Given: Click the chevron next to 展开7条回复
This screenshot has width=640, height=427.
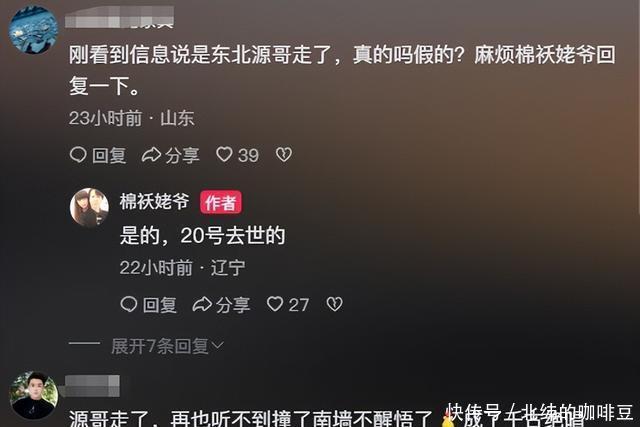Looking at the screenshot, I should [x=218, y=346].
